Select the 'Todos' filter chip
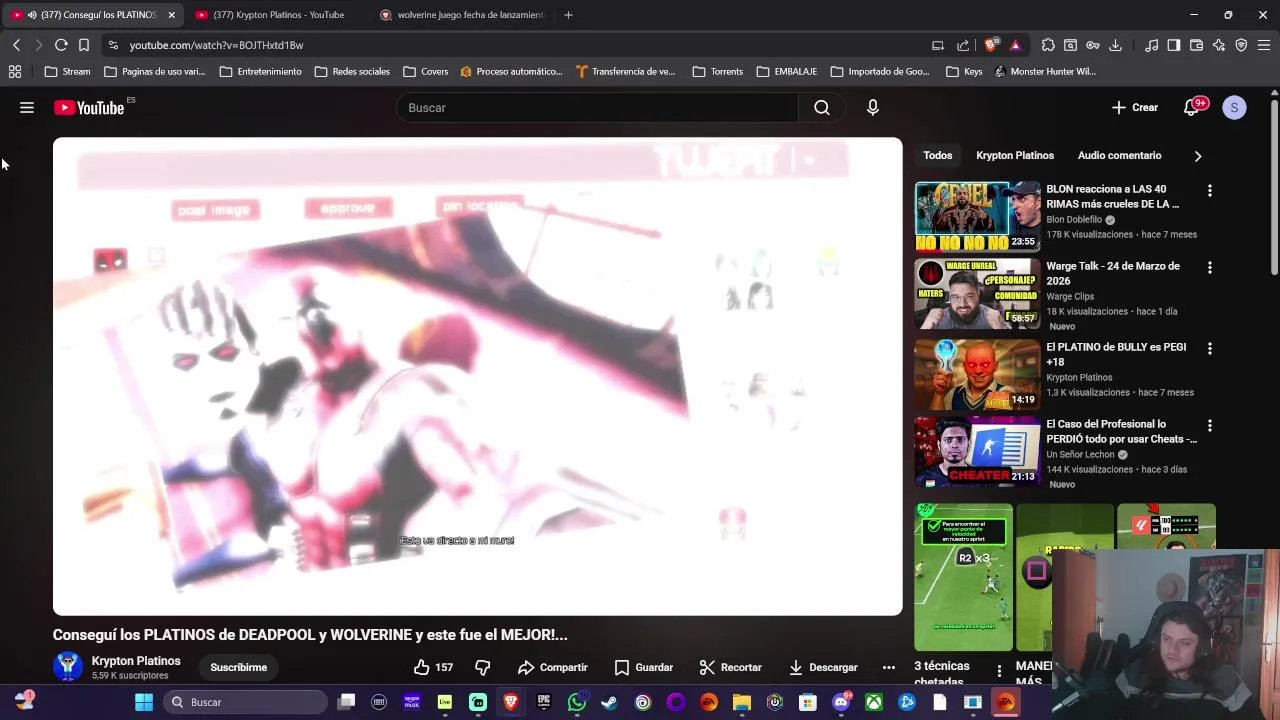1280x720 pixels. (938, 156)
